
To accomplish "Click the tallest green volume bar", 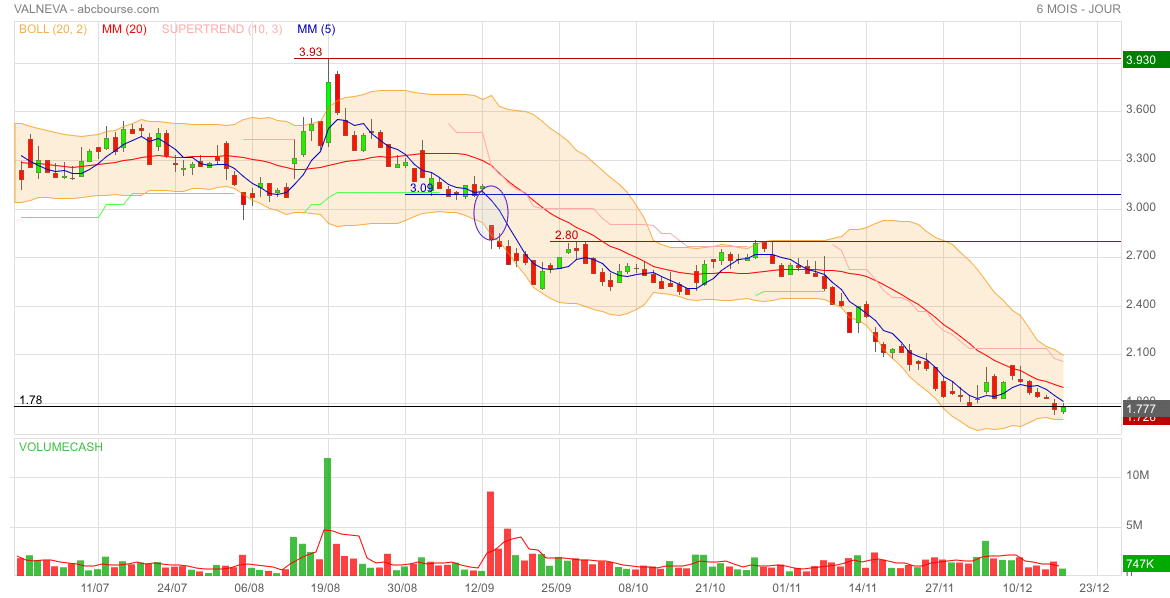I will [x=328, y=517].
